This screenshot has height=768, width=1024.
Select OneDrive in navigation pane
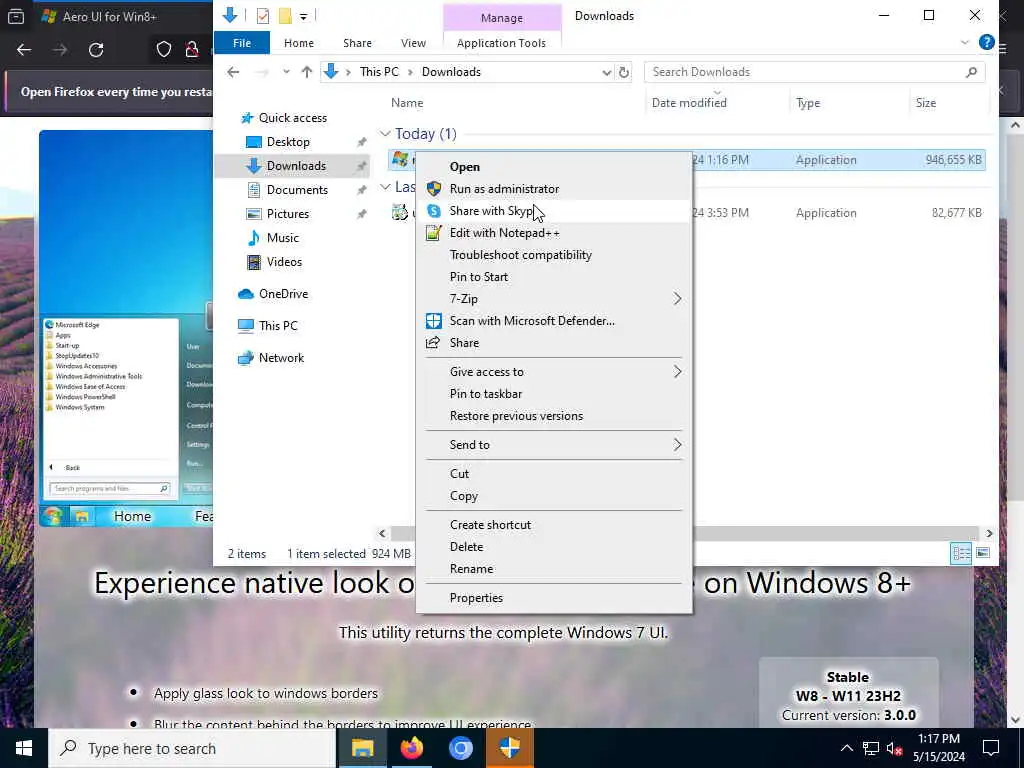[282, 294]
